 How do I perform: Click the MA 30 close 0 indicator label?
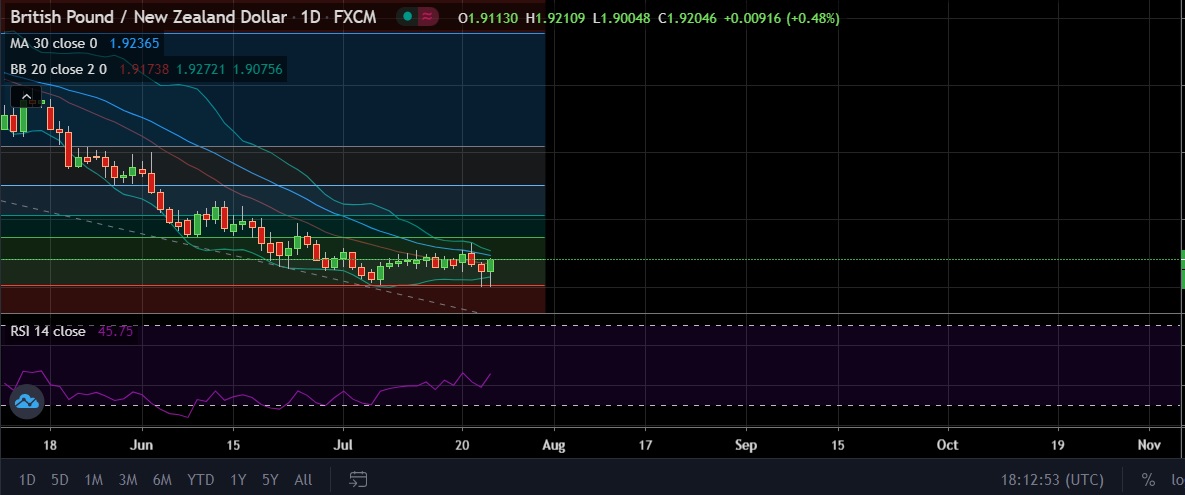click(54, 44)
